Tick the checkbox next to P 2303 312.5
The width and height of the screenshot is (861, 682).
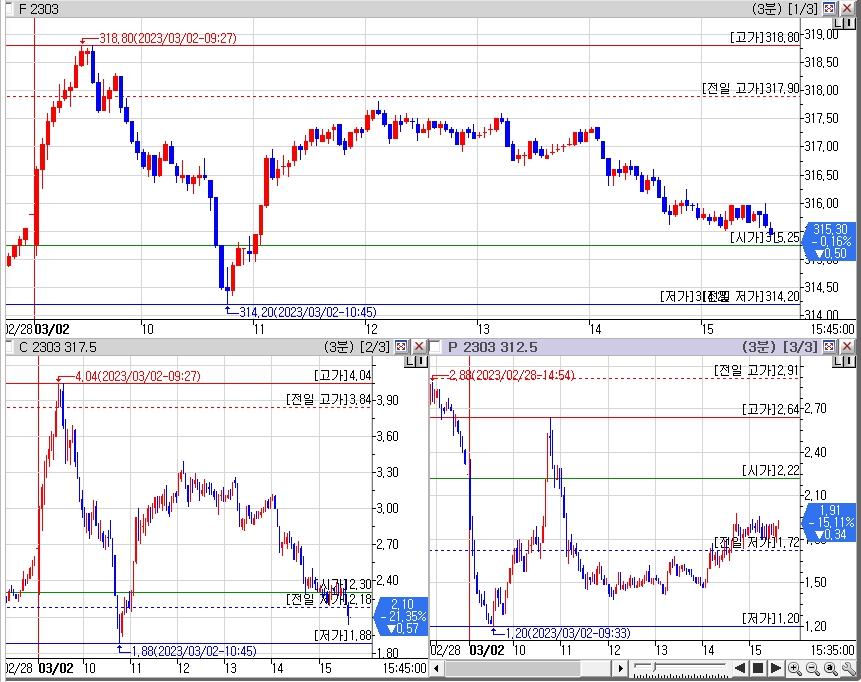(435, 346)
